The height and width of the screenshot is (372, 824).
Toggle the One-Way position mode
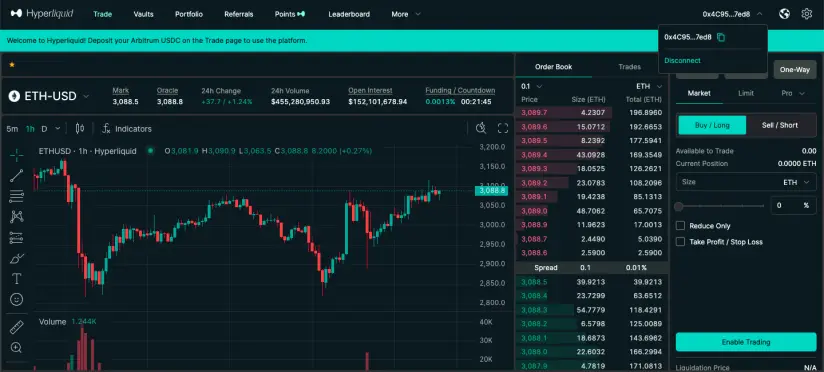pos(795,69)
